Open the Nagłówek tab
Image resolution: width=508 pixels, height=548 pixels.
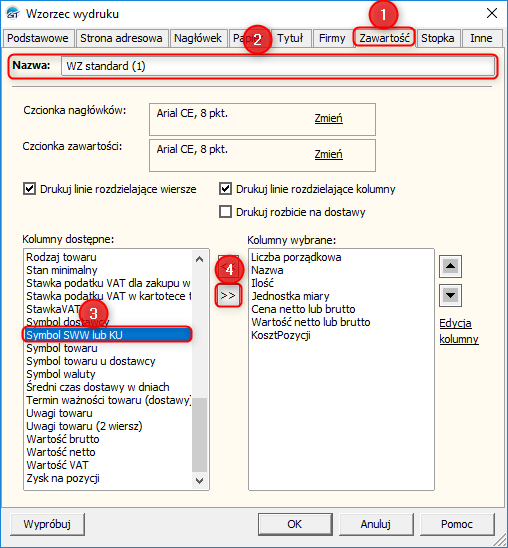pyautogui.click(x=198, y=38)
